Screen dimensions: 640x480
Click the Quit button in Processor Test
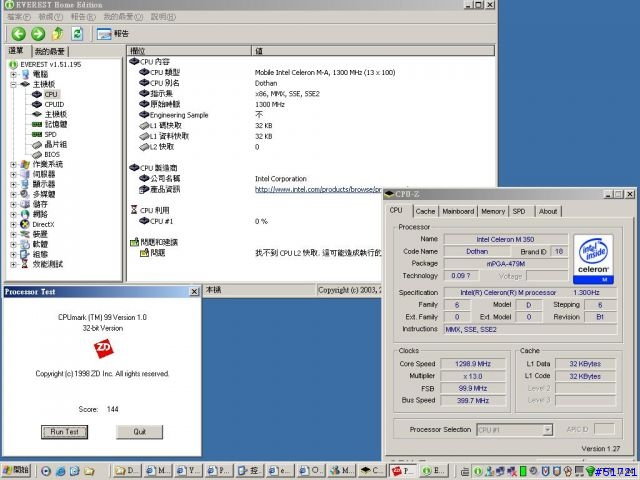tap(140, 431)
